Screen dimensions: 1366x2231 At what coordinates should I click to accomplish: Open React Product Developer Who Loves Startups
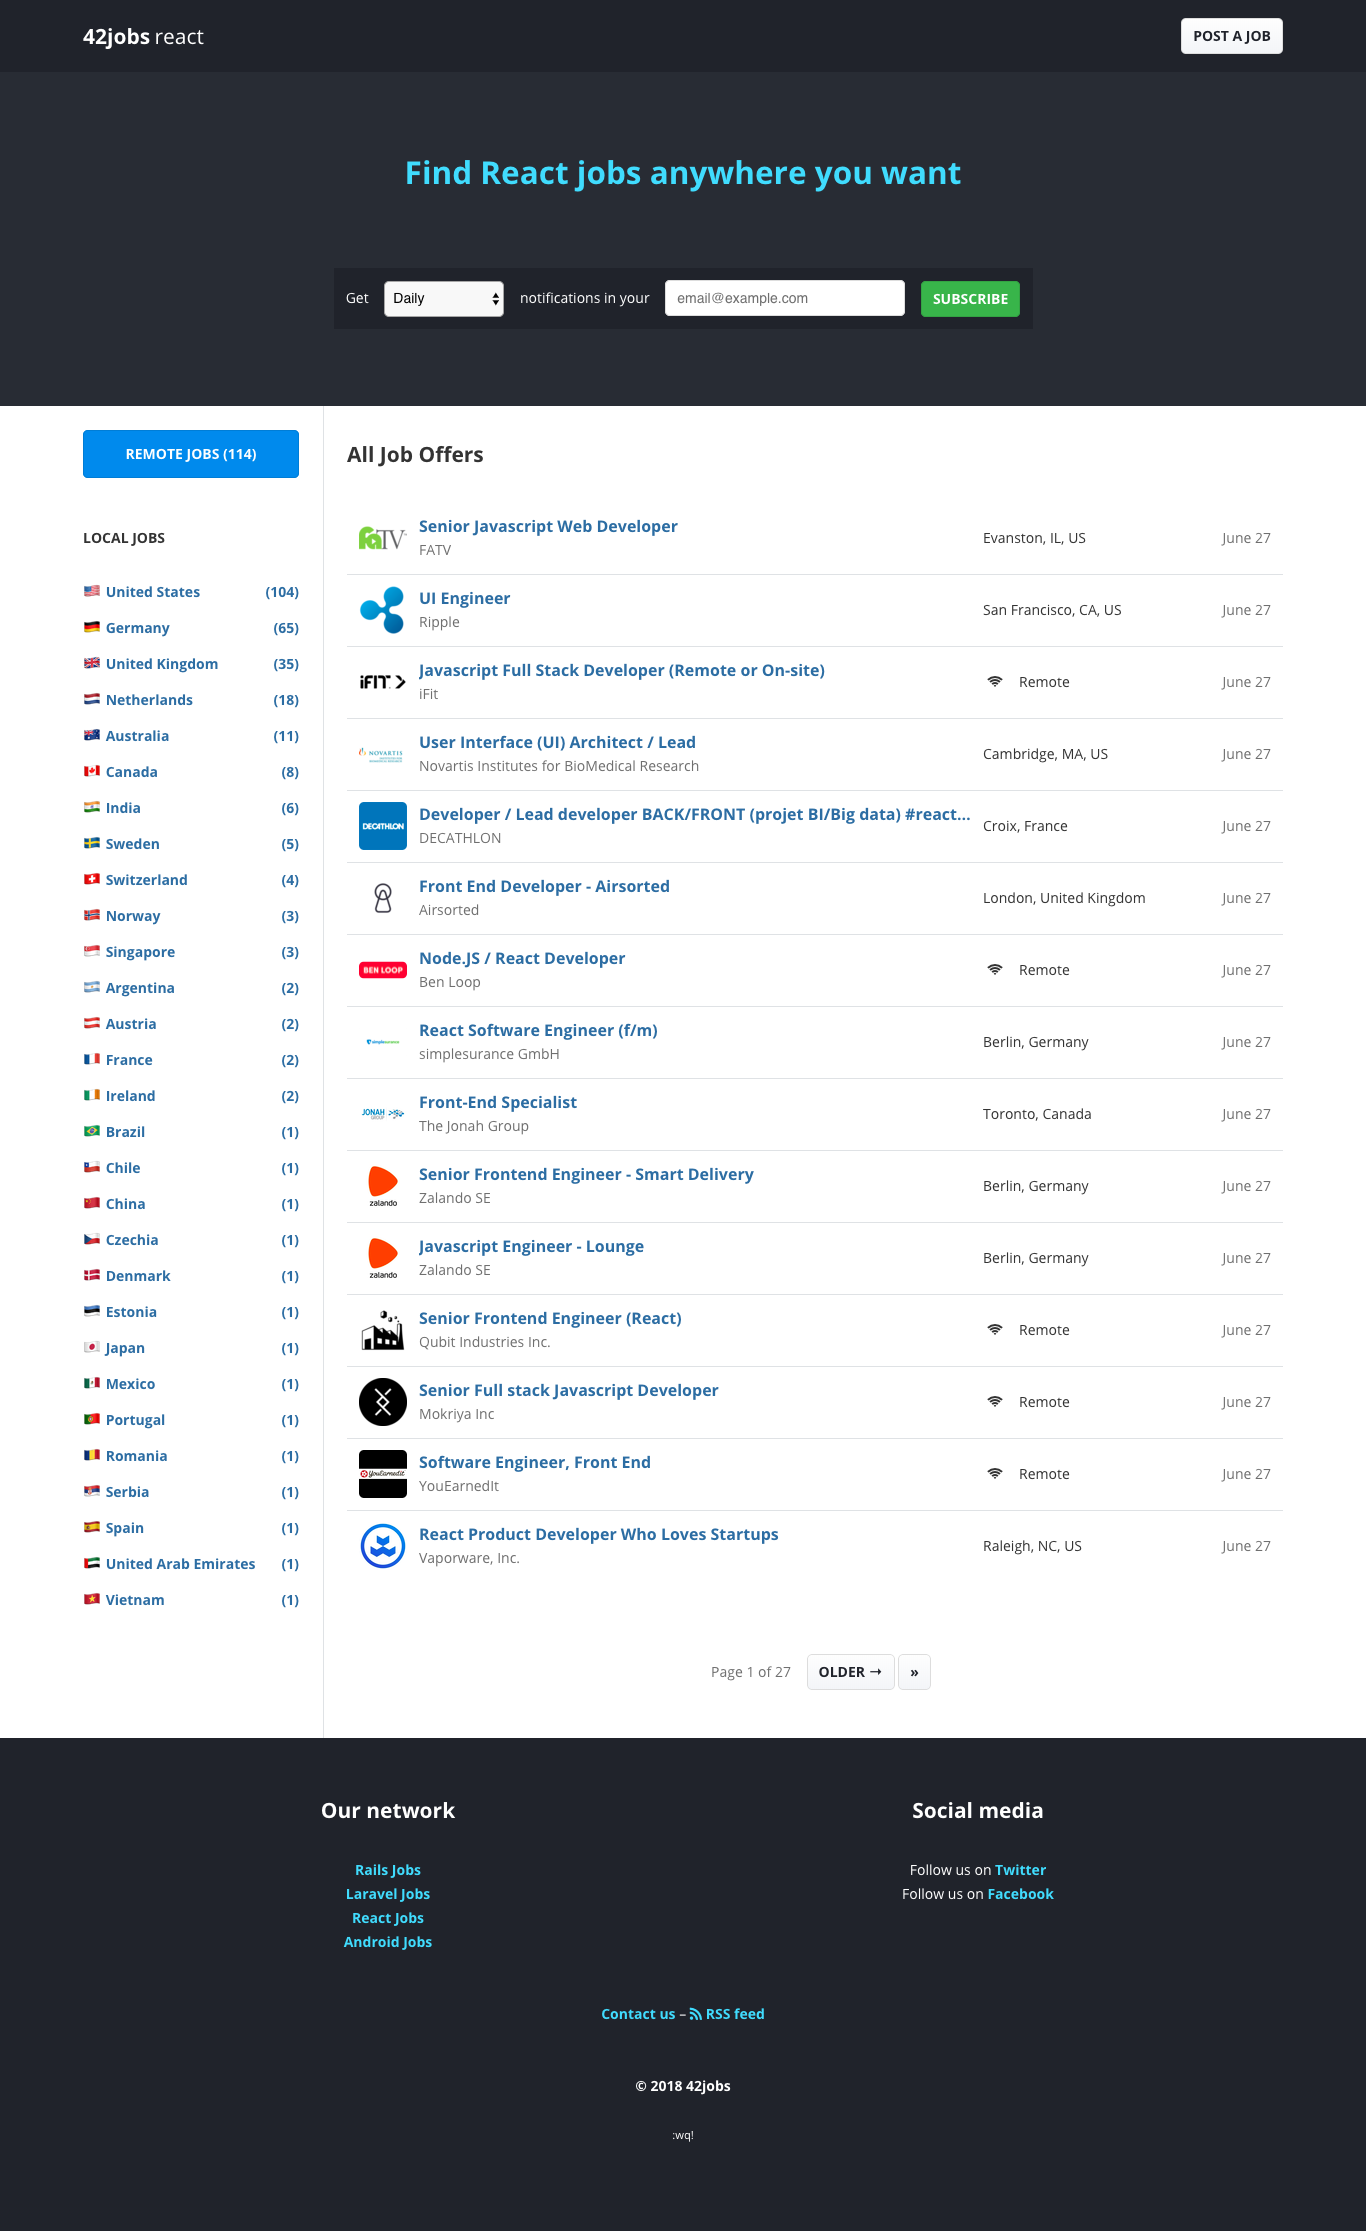pyautogui.click(x=598, y=1534)
